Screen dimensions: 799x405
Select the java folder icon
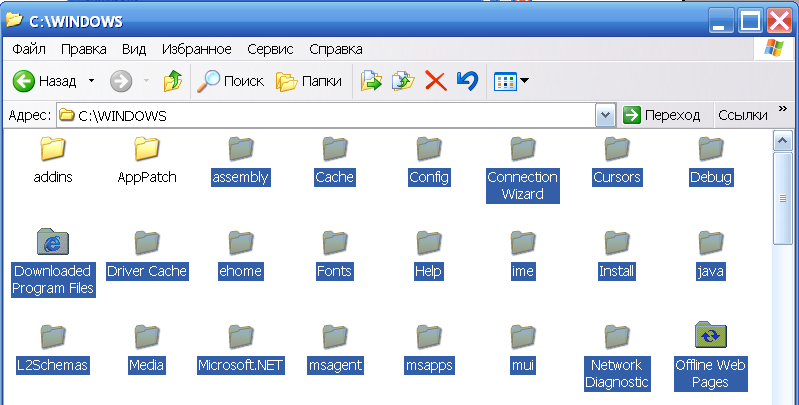(711, 242)
